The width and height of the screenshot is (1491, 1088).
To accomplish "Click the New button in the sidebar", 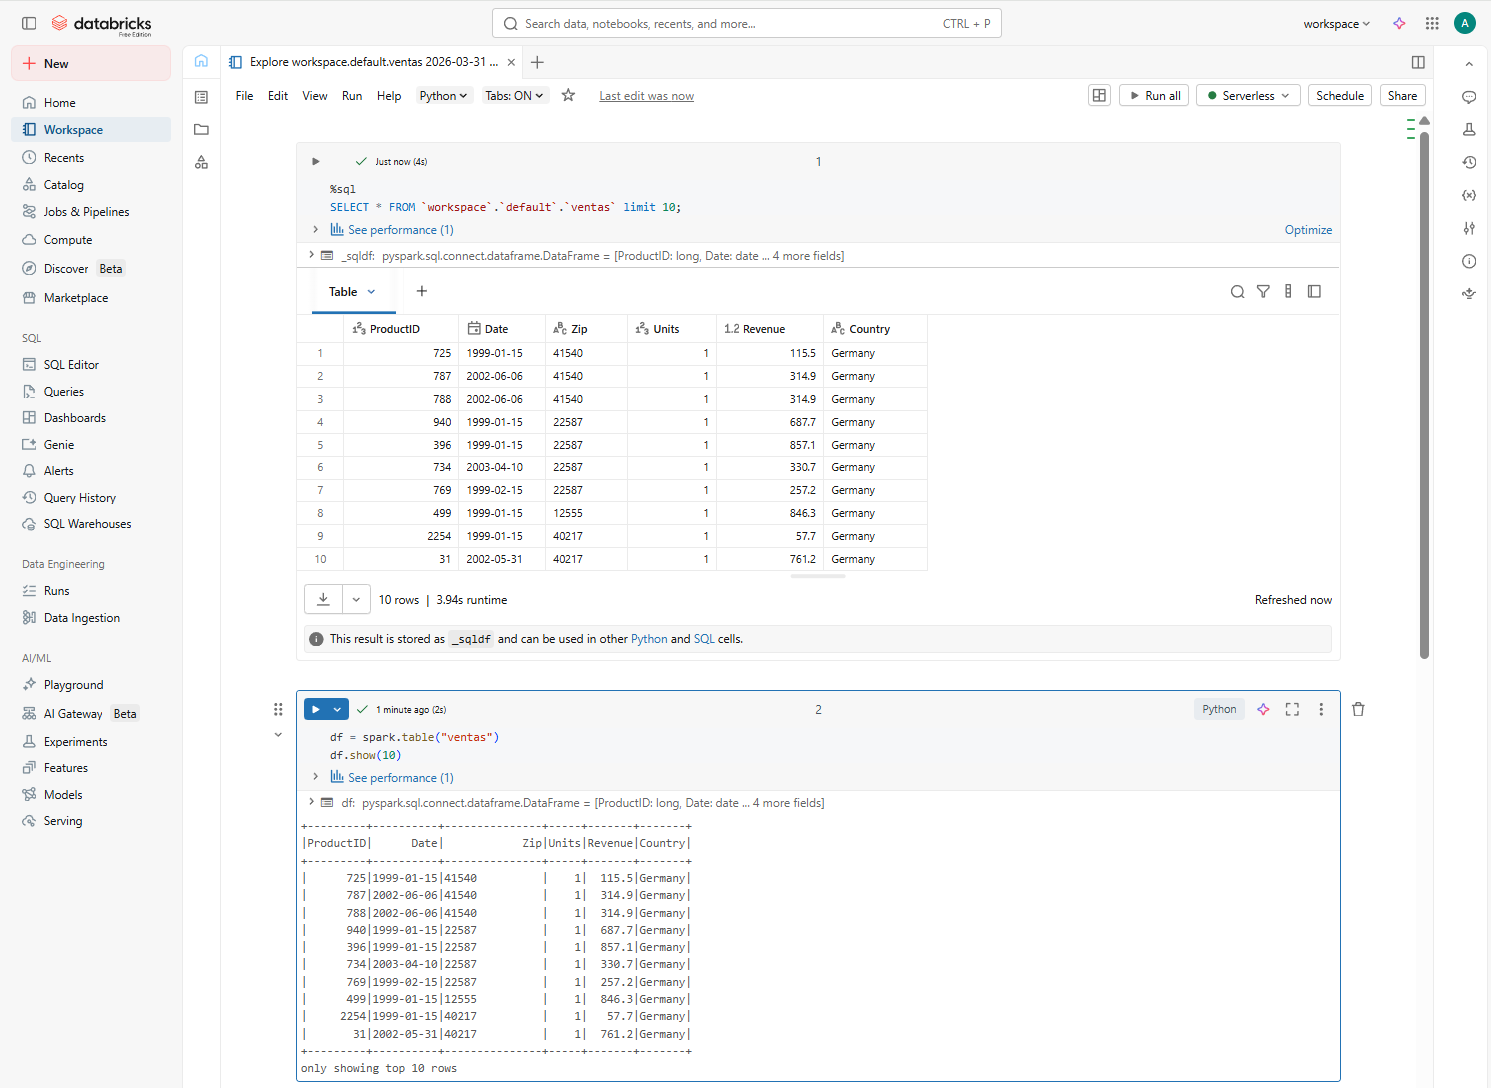I will click(91, 63).
